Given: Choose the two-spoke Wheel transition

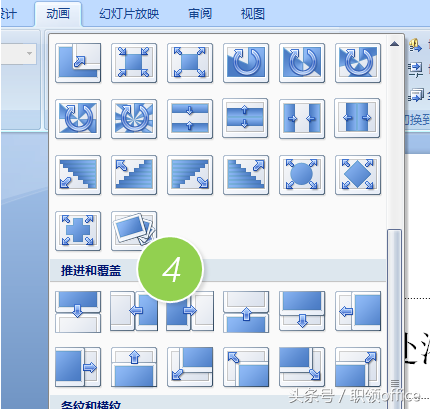Looking at the screenshot, I should (x=302, y=63).
